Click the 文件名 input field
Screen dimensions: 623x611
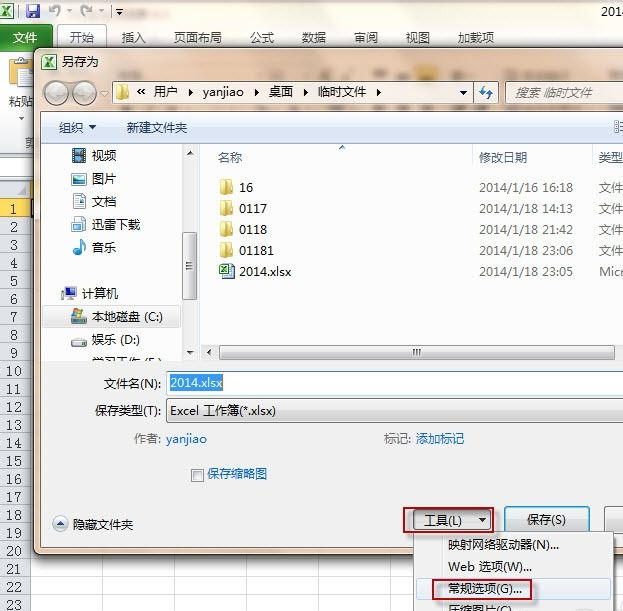(x=395, y=383)
